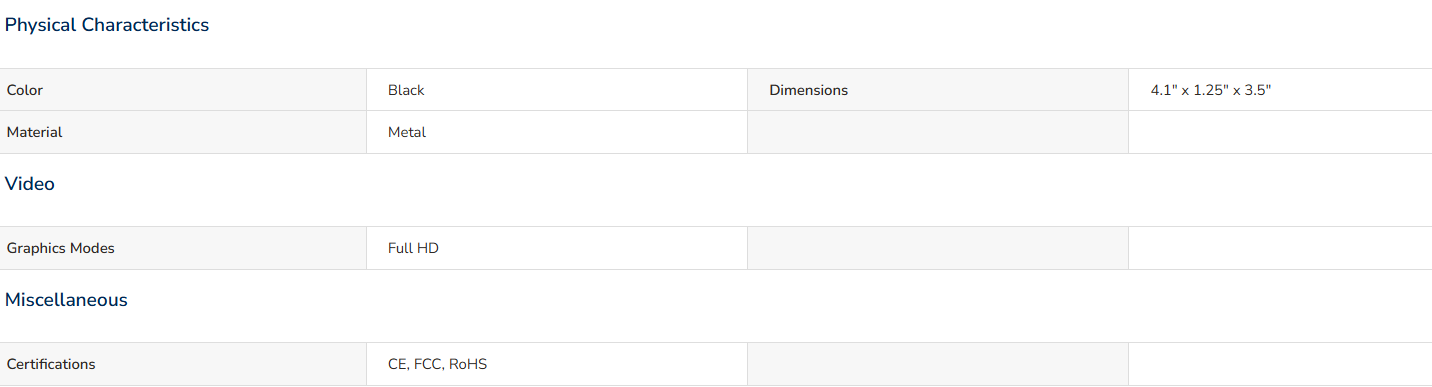The height and width of the screenshot is (387, 1432).
Task: Select the Certifications label cell
Action: click(183, 364)
